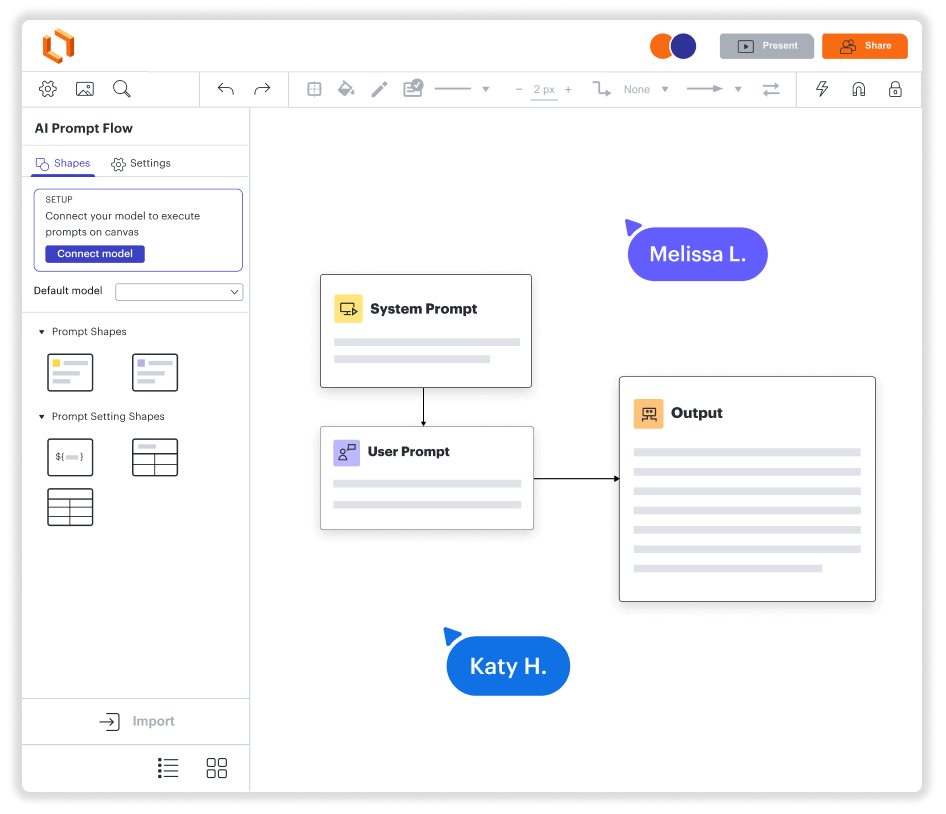Increase line width with plus stepper
Viewport: 946px width, 814px height.
tap(568, 89)
